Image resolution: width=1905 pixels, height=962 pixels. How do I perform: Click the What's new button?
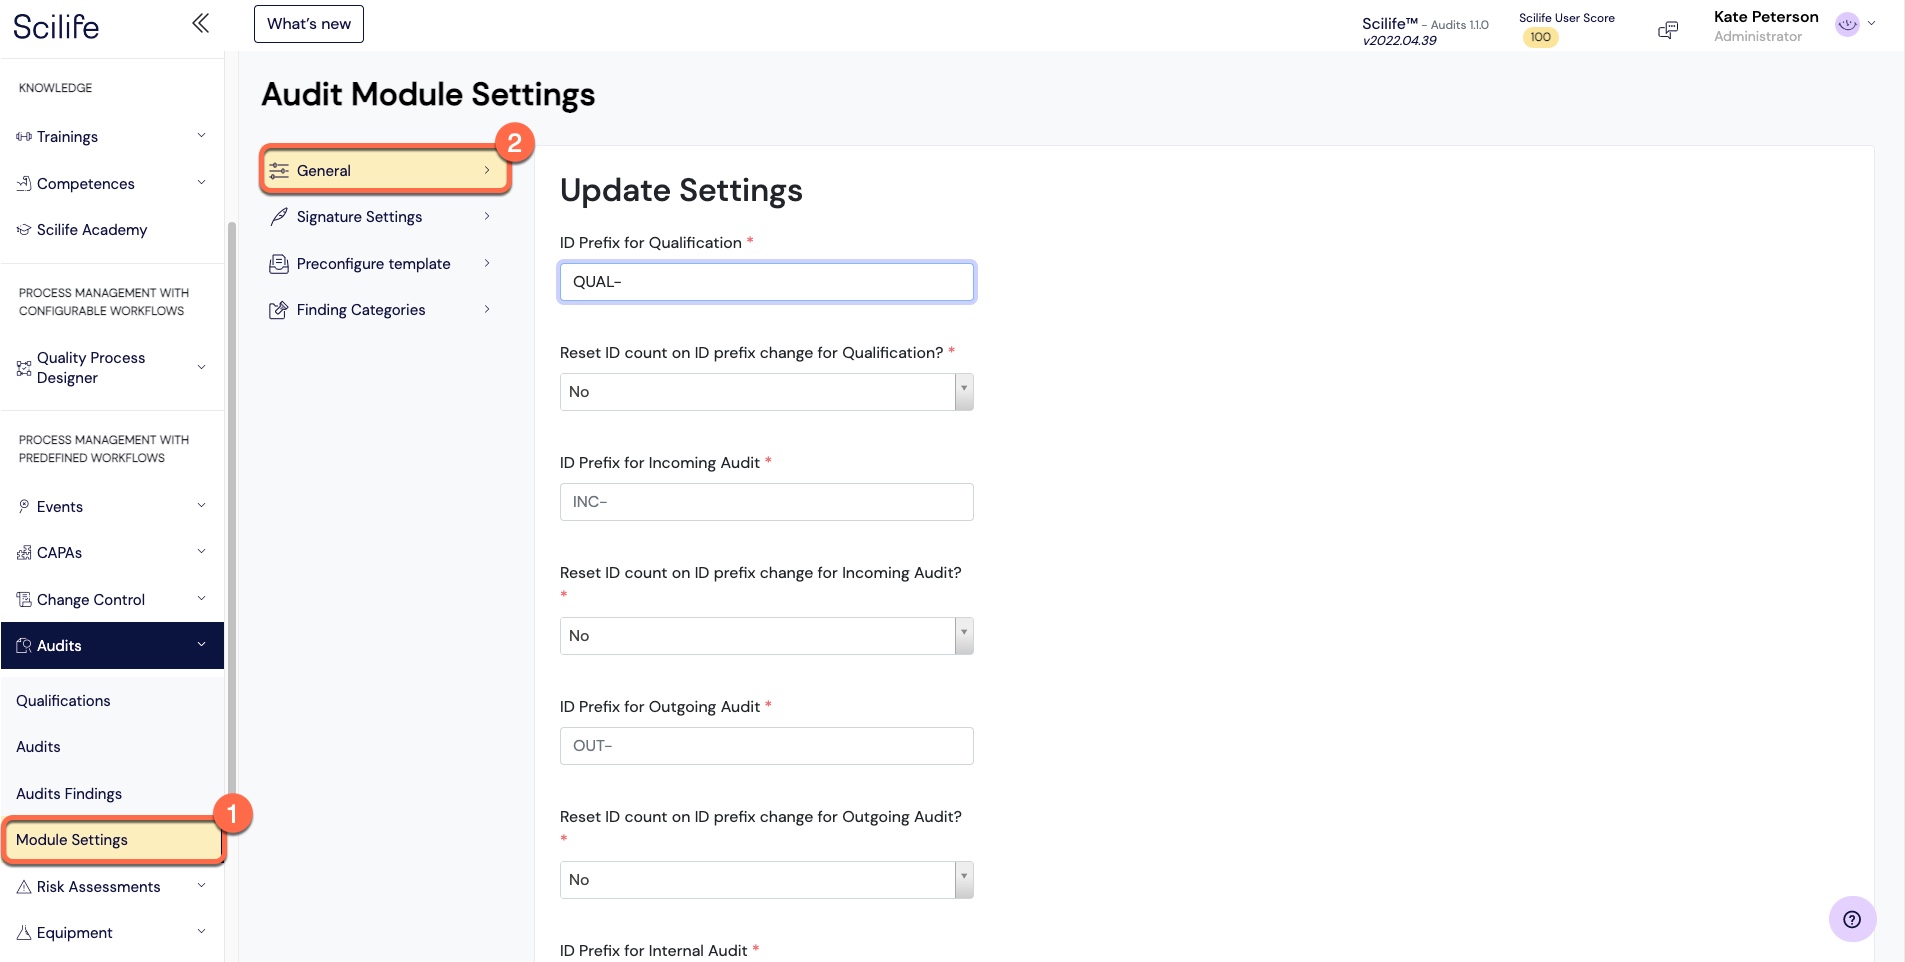pyautogui.click(x=309, y=24)
